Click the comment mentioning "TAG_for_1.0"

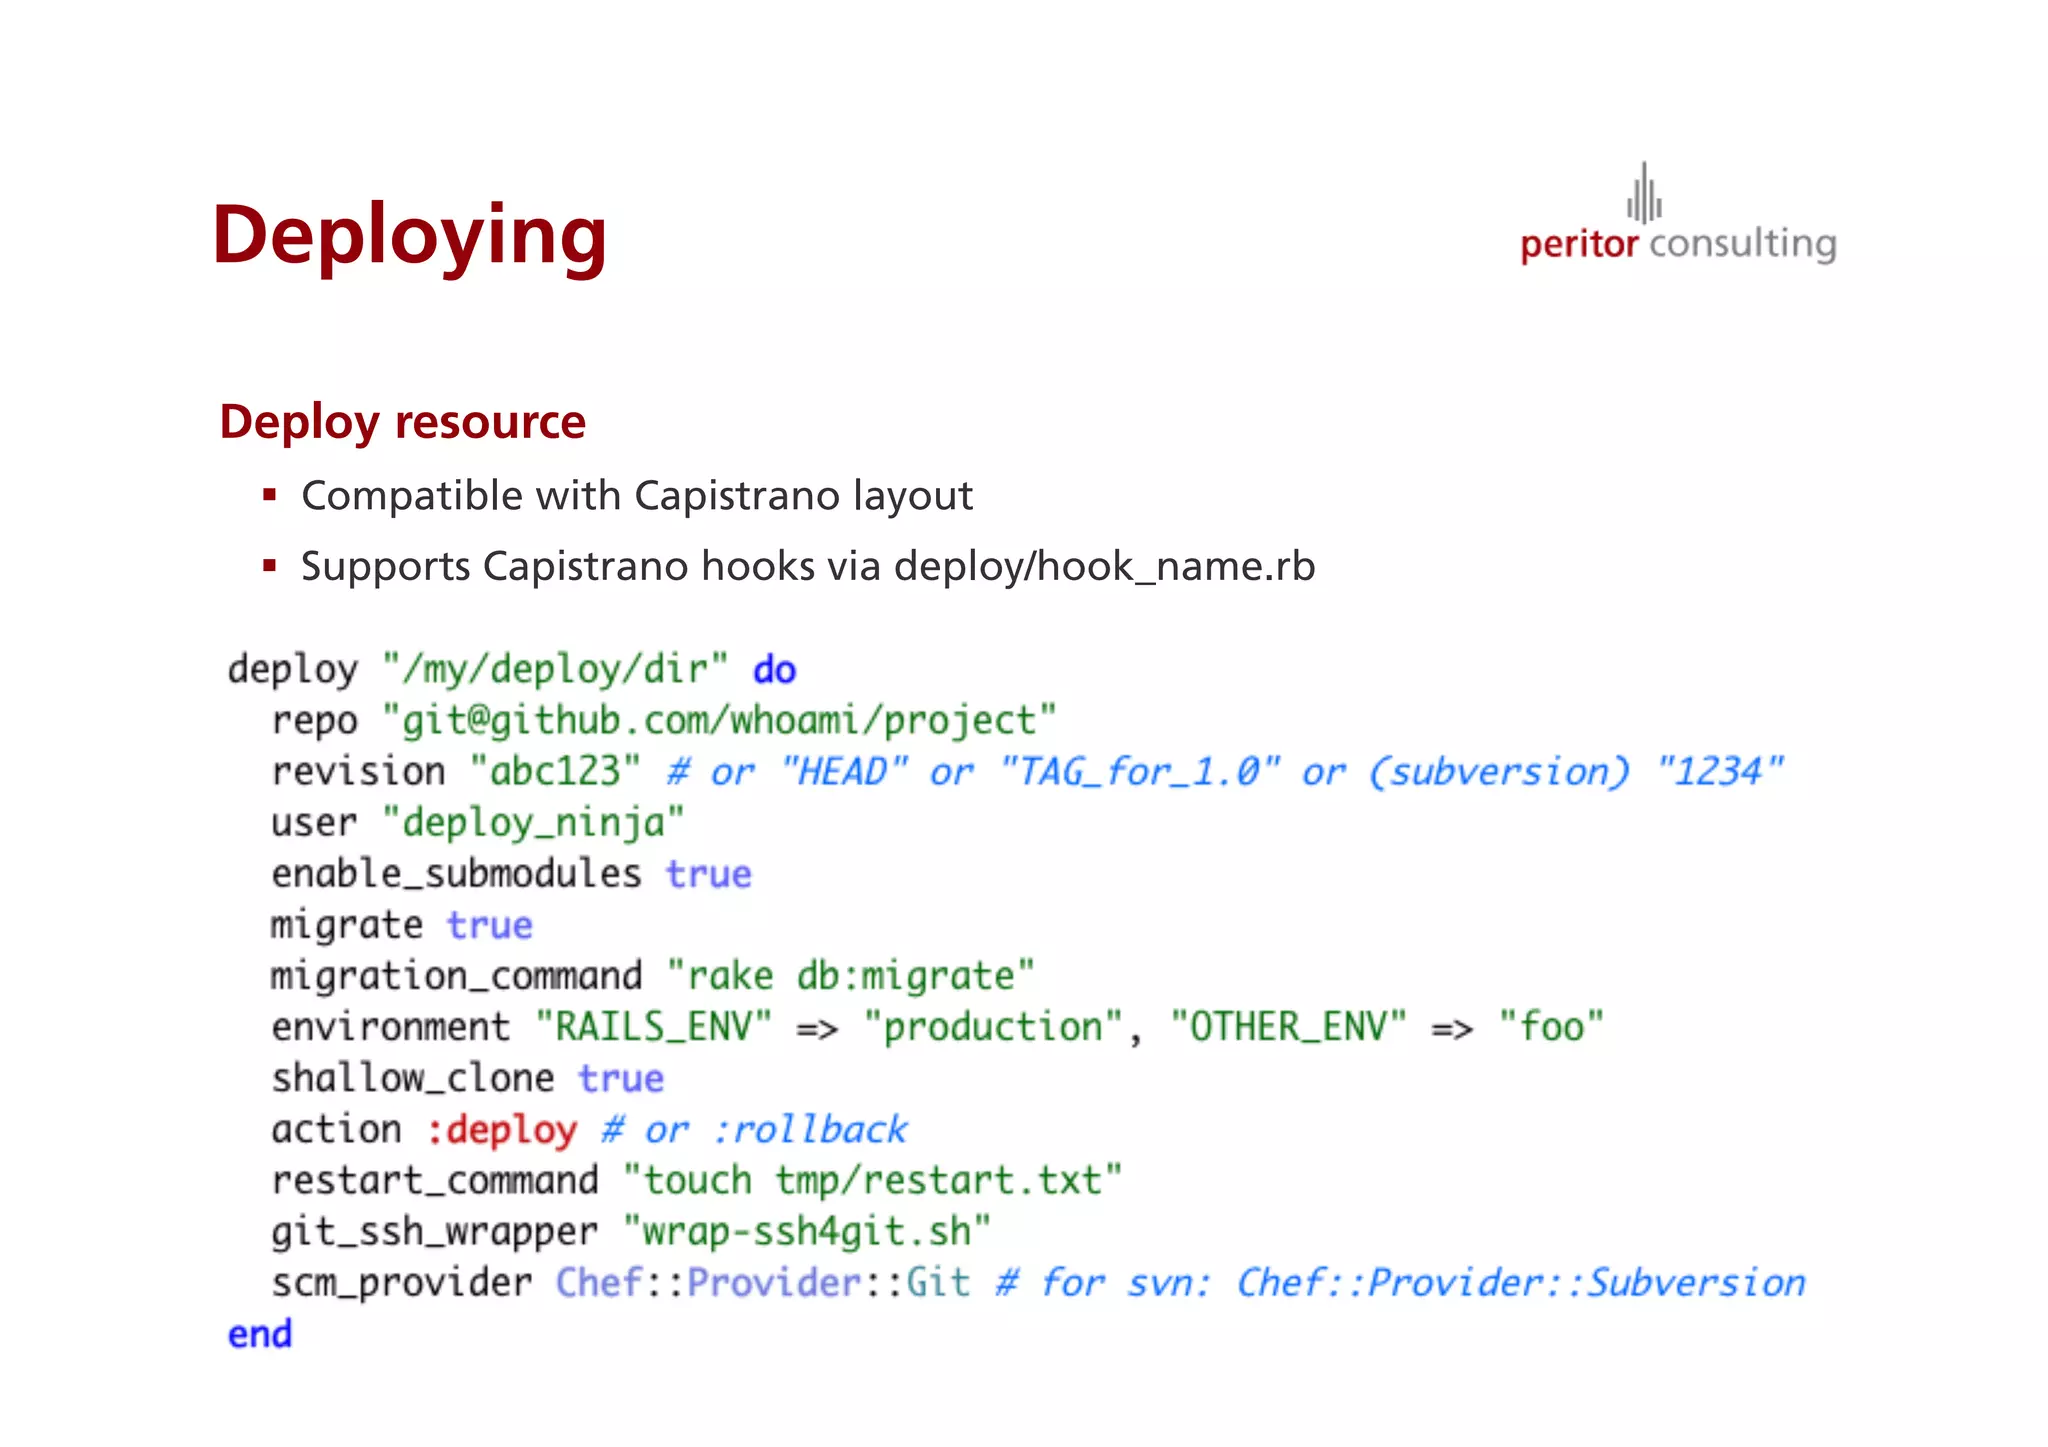pos(1225,772)
